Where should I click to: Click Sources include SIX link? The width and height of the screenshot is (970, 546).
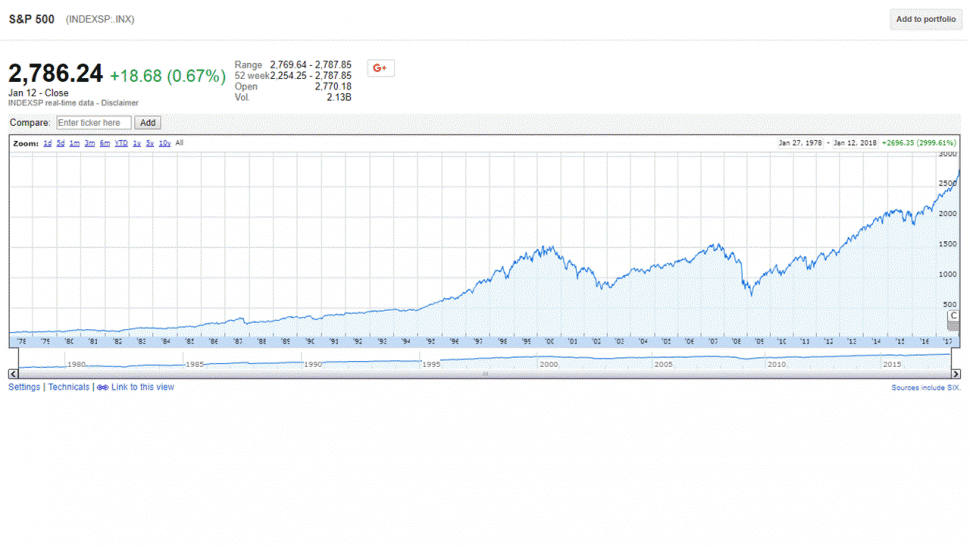(925, 388)
